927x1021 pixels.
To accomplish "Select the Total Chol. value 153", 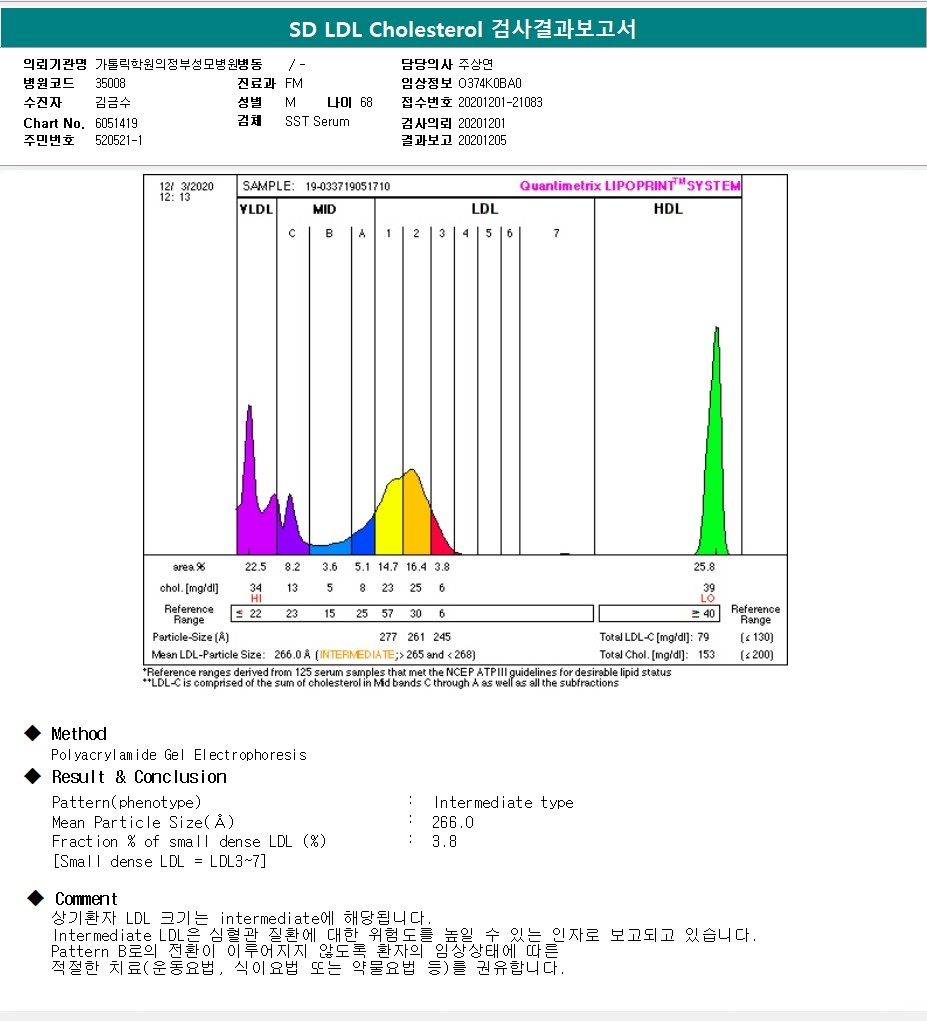I will click(x=707, y=655).
